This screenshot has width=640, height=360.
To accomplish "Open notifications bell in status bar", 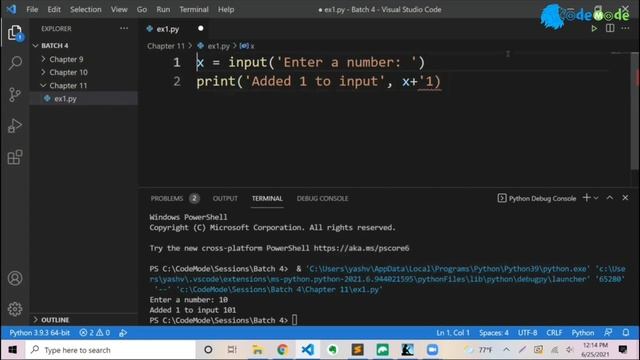I will 626,333.
